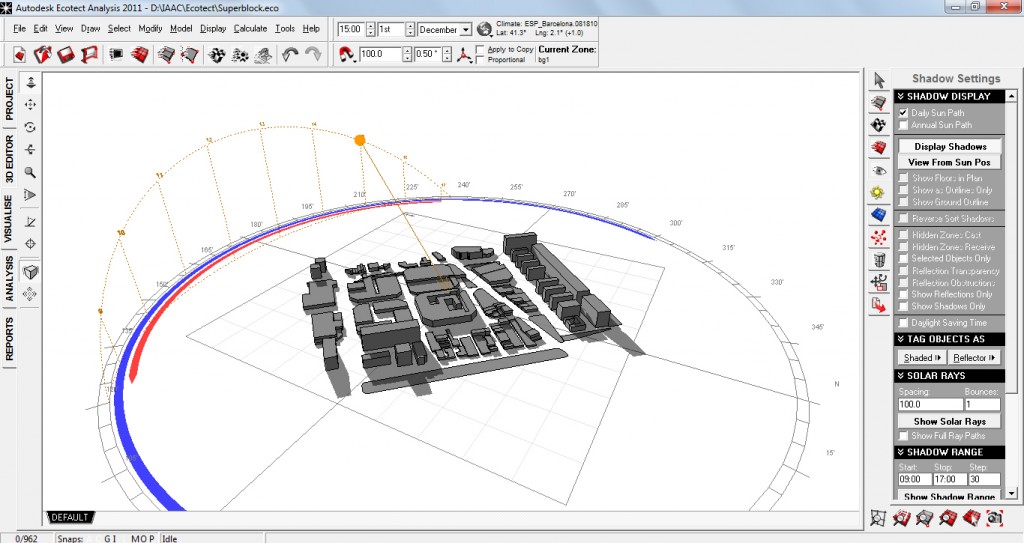Toggle the Daylight Saving Time checkbox
Screen dimensions: 1024x543
(904, 323)
